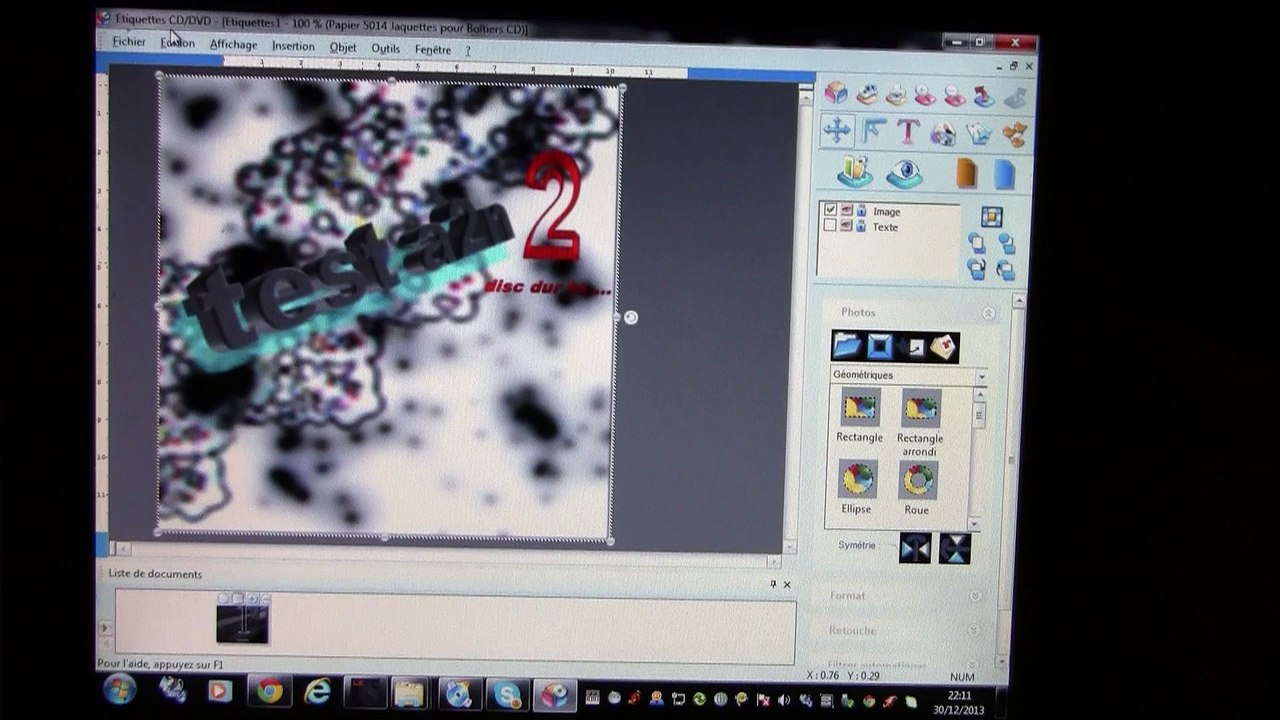This screenshot has width=1280, height=720.
Task: Open Google Chrome from the taskbar
Action: [x=269, y=691]
